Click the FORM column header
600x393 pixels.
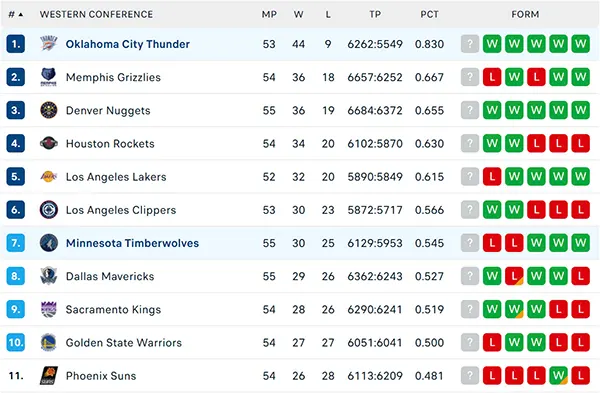(525, 15)
